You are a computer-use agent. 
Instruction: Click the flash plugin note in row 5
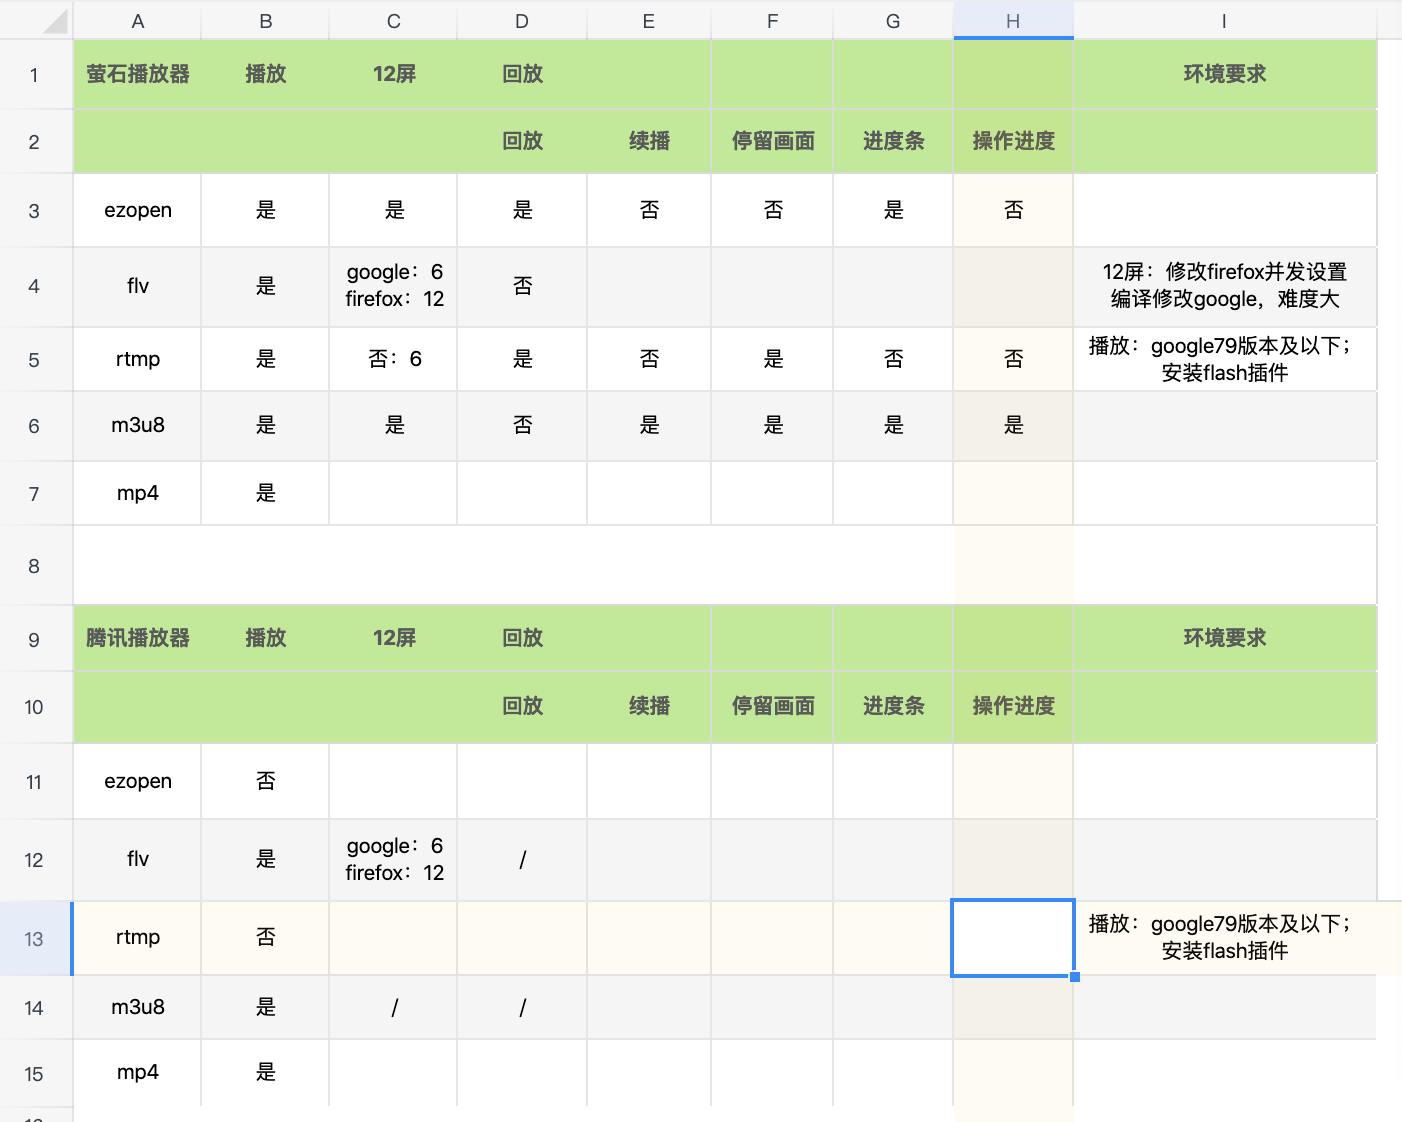(x=1224, y=359)
